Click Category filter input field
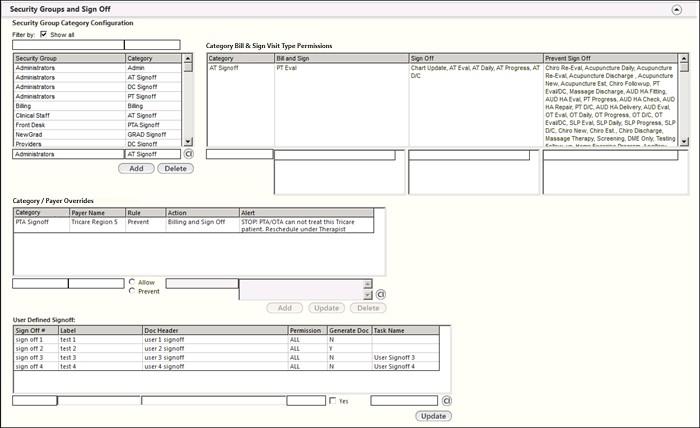Screen dimensions: 700x428 pos(152,45)
